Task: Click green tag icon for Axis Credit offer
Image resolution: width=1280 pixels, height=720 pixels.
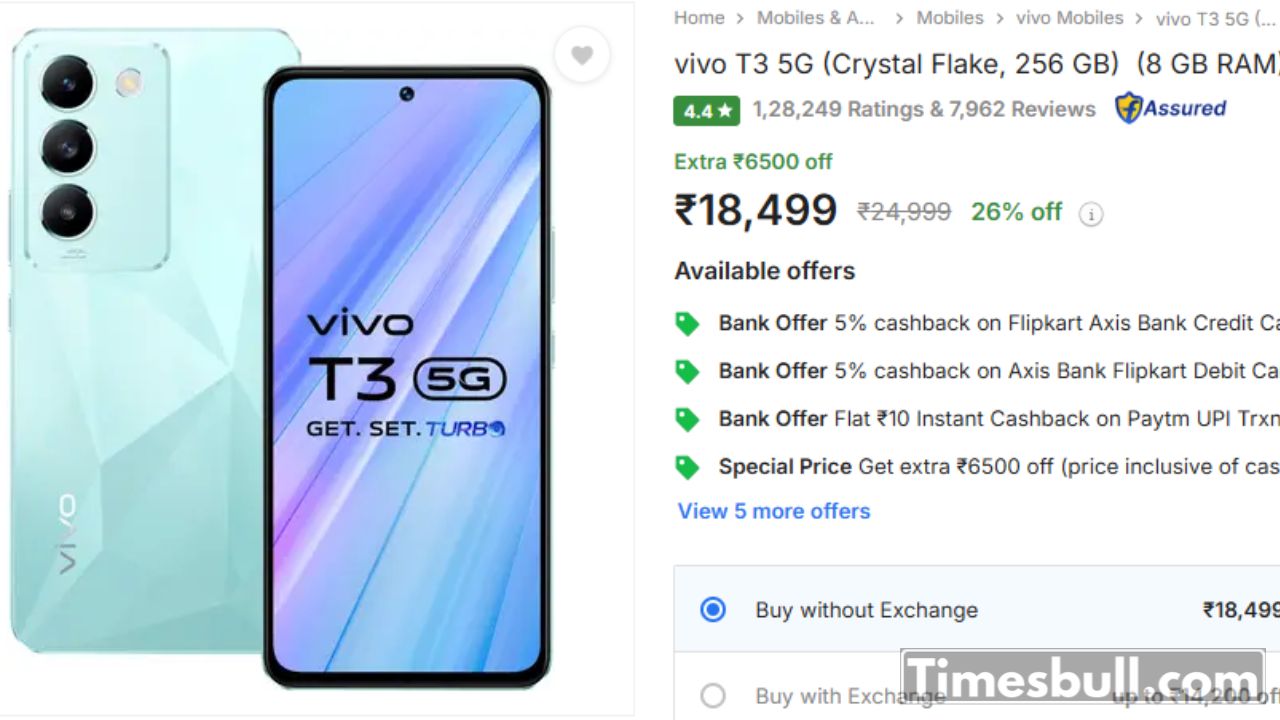Action: coord(687,323)
